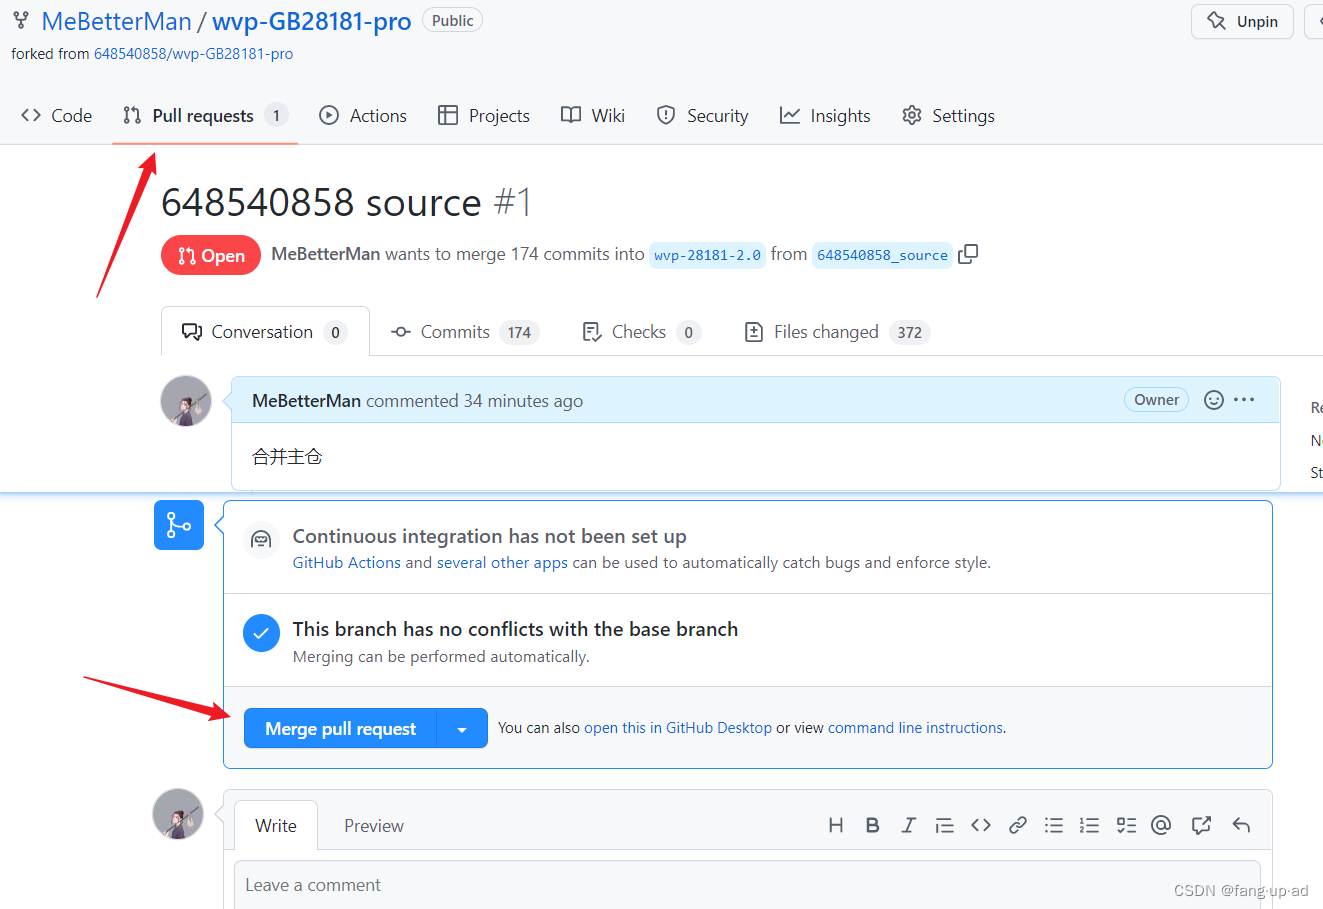Click the blue merge git icon

(x=179, y=525)
